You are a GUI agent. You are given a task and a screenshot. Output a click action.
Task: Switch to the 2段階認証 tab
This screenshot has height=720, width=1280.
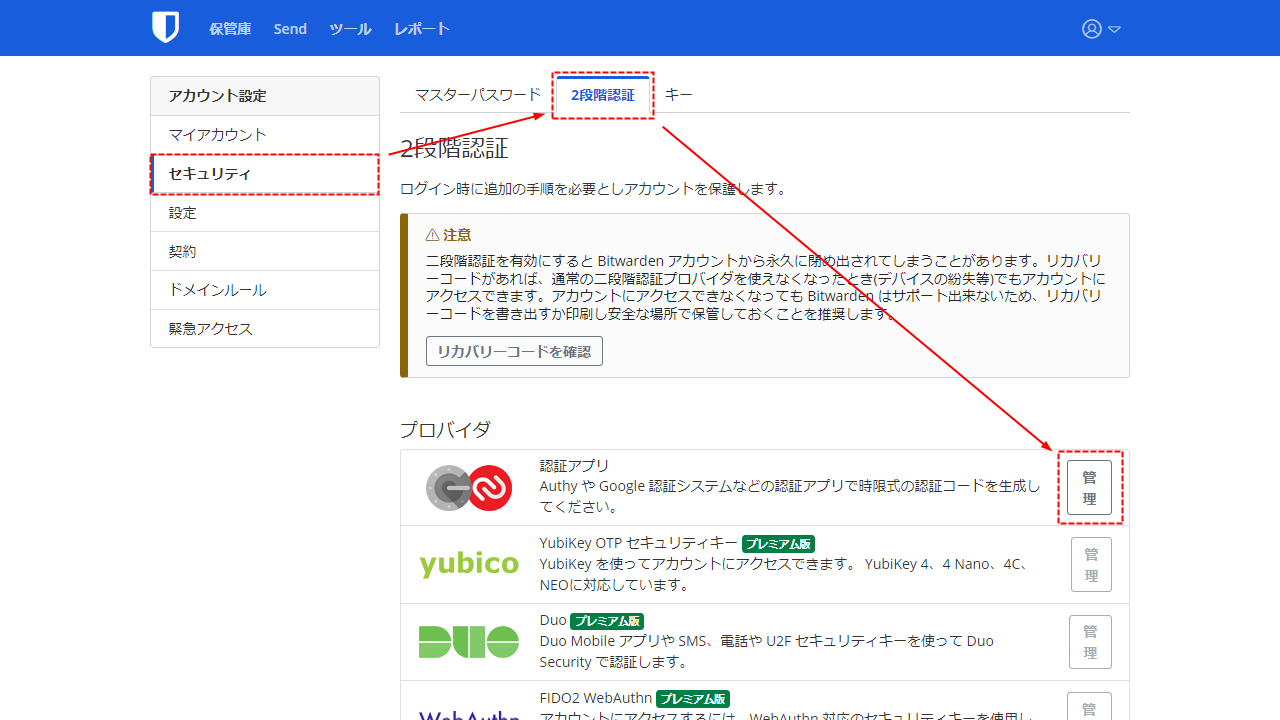coord(603,95)
